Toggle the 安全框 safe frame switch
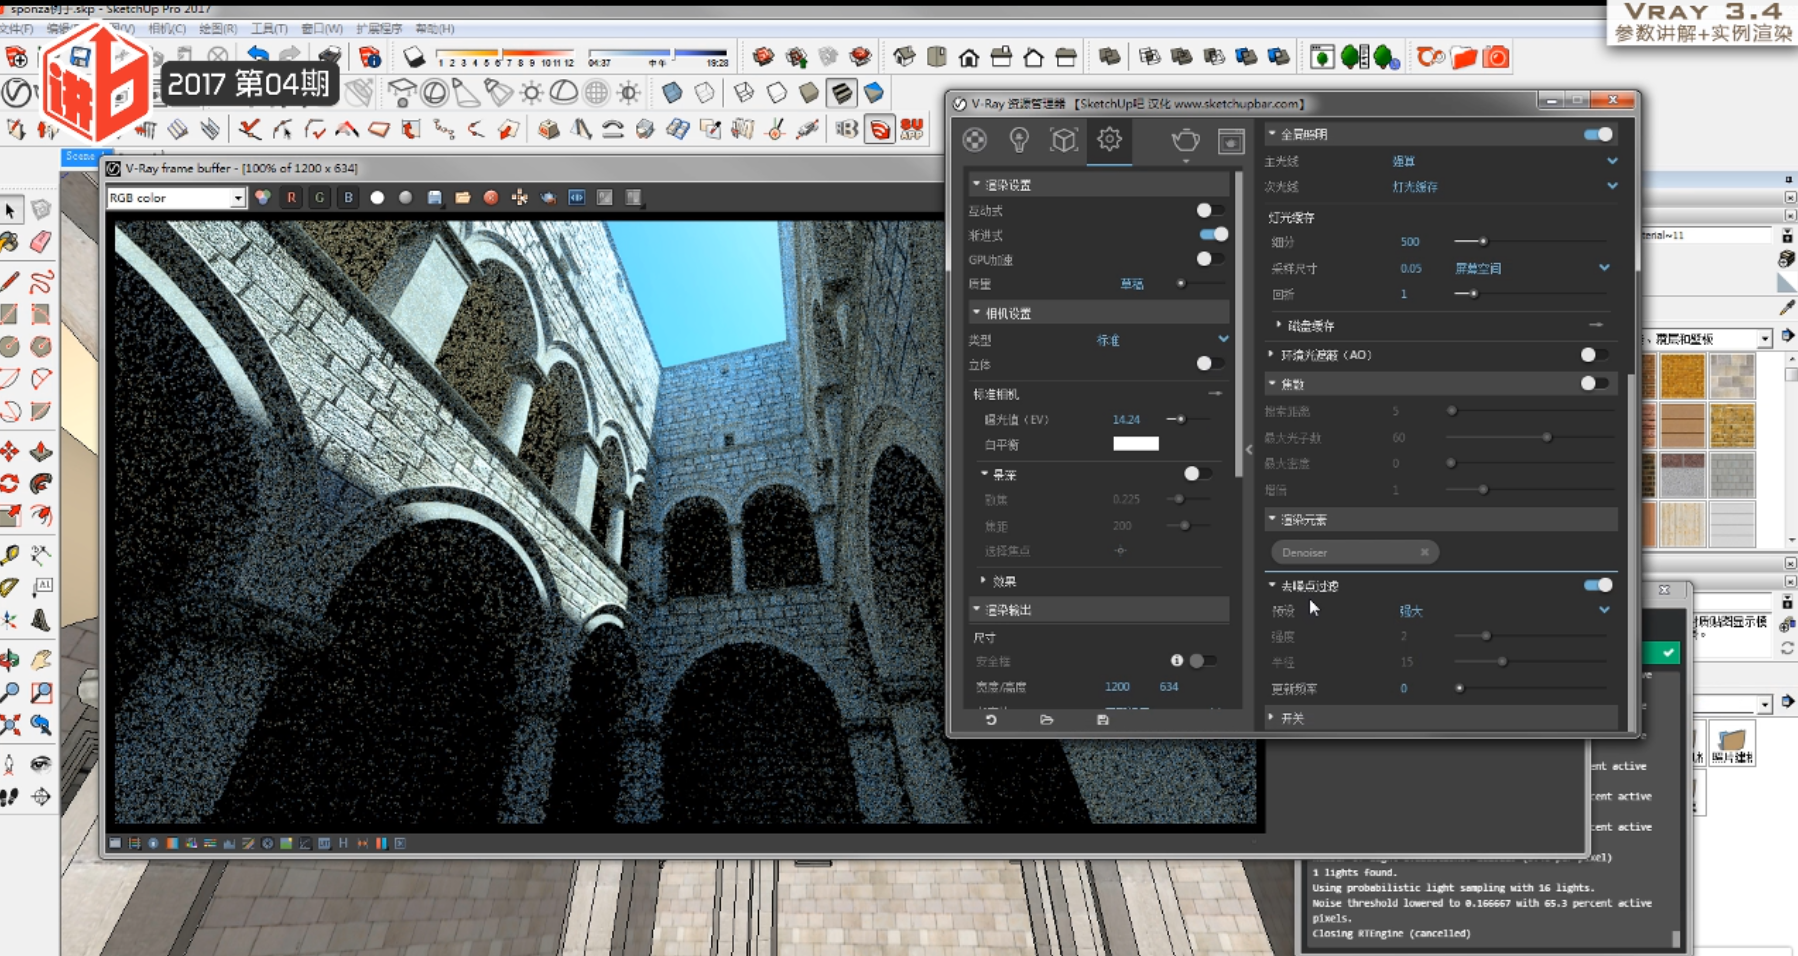This screenshot has width=1798, height=956. tap(1202, 661)
